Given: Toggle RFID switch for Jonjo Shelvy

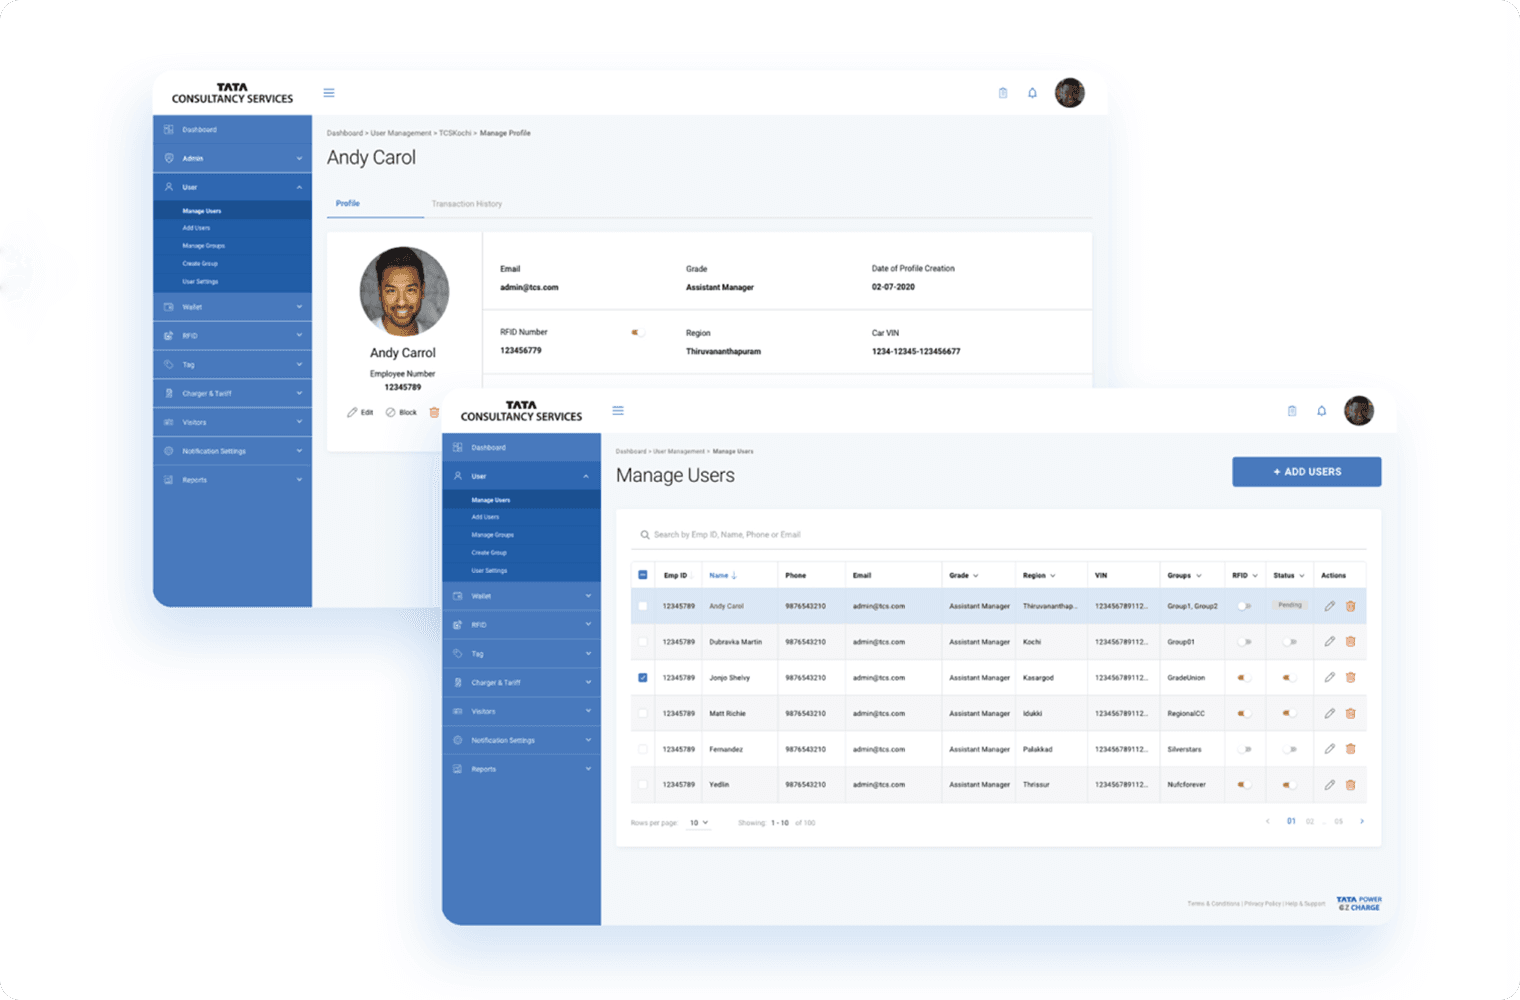Looking at the screenshot, I should pyautogui.click(x=1244, y=678).
